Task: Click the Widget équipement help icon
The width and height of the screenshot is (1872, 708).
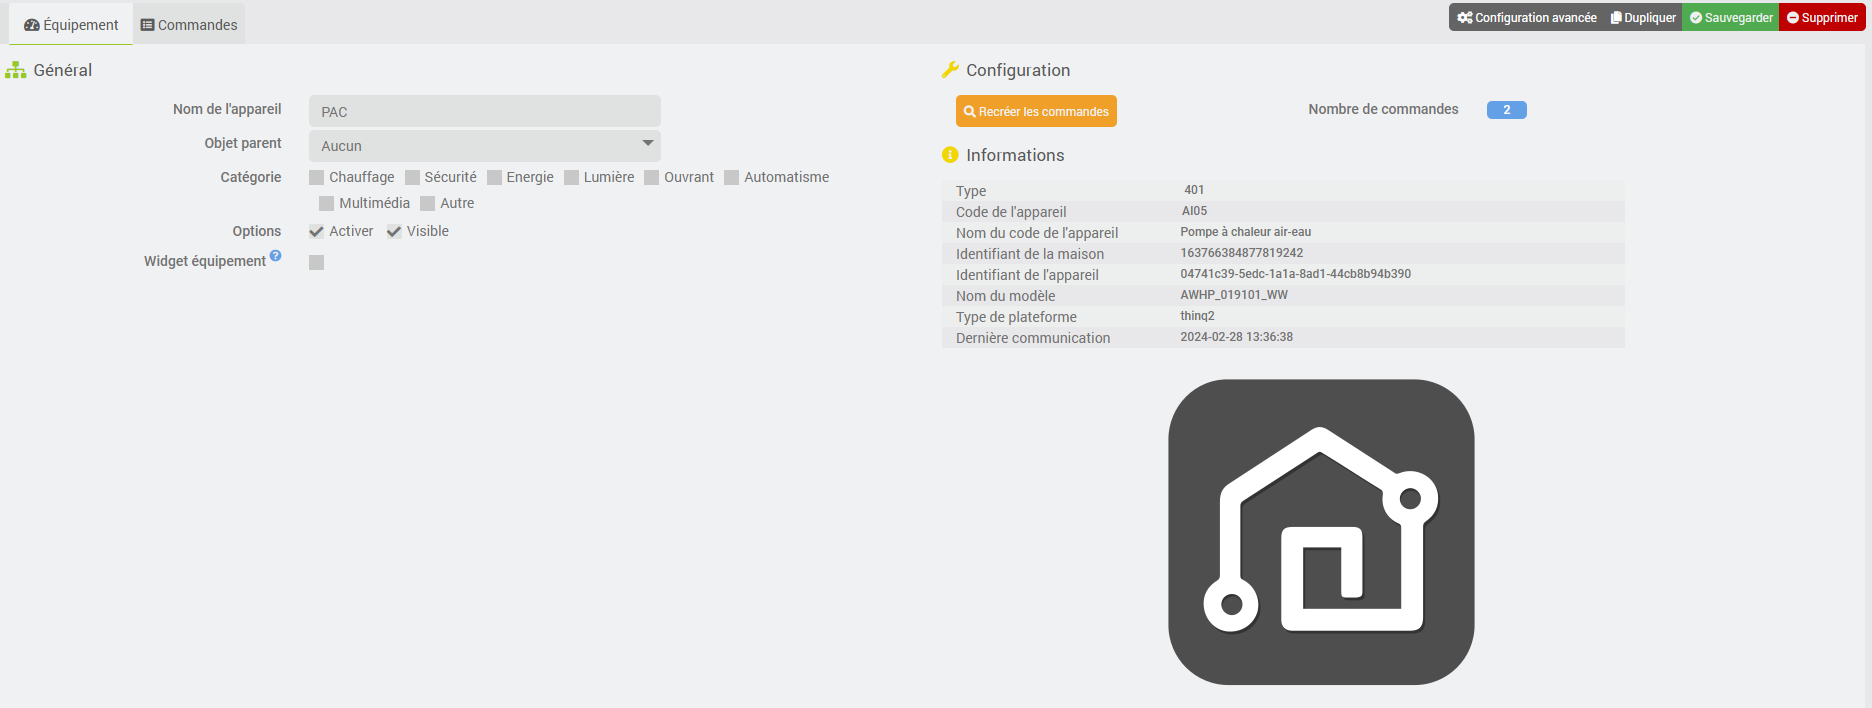Action: click(x=276, y=256)
